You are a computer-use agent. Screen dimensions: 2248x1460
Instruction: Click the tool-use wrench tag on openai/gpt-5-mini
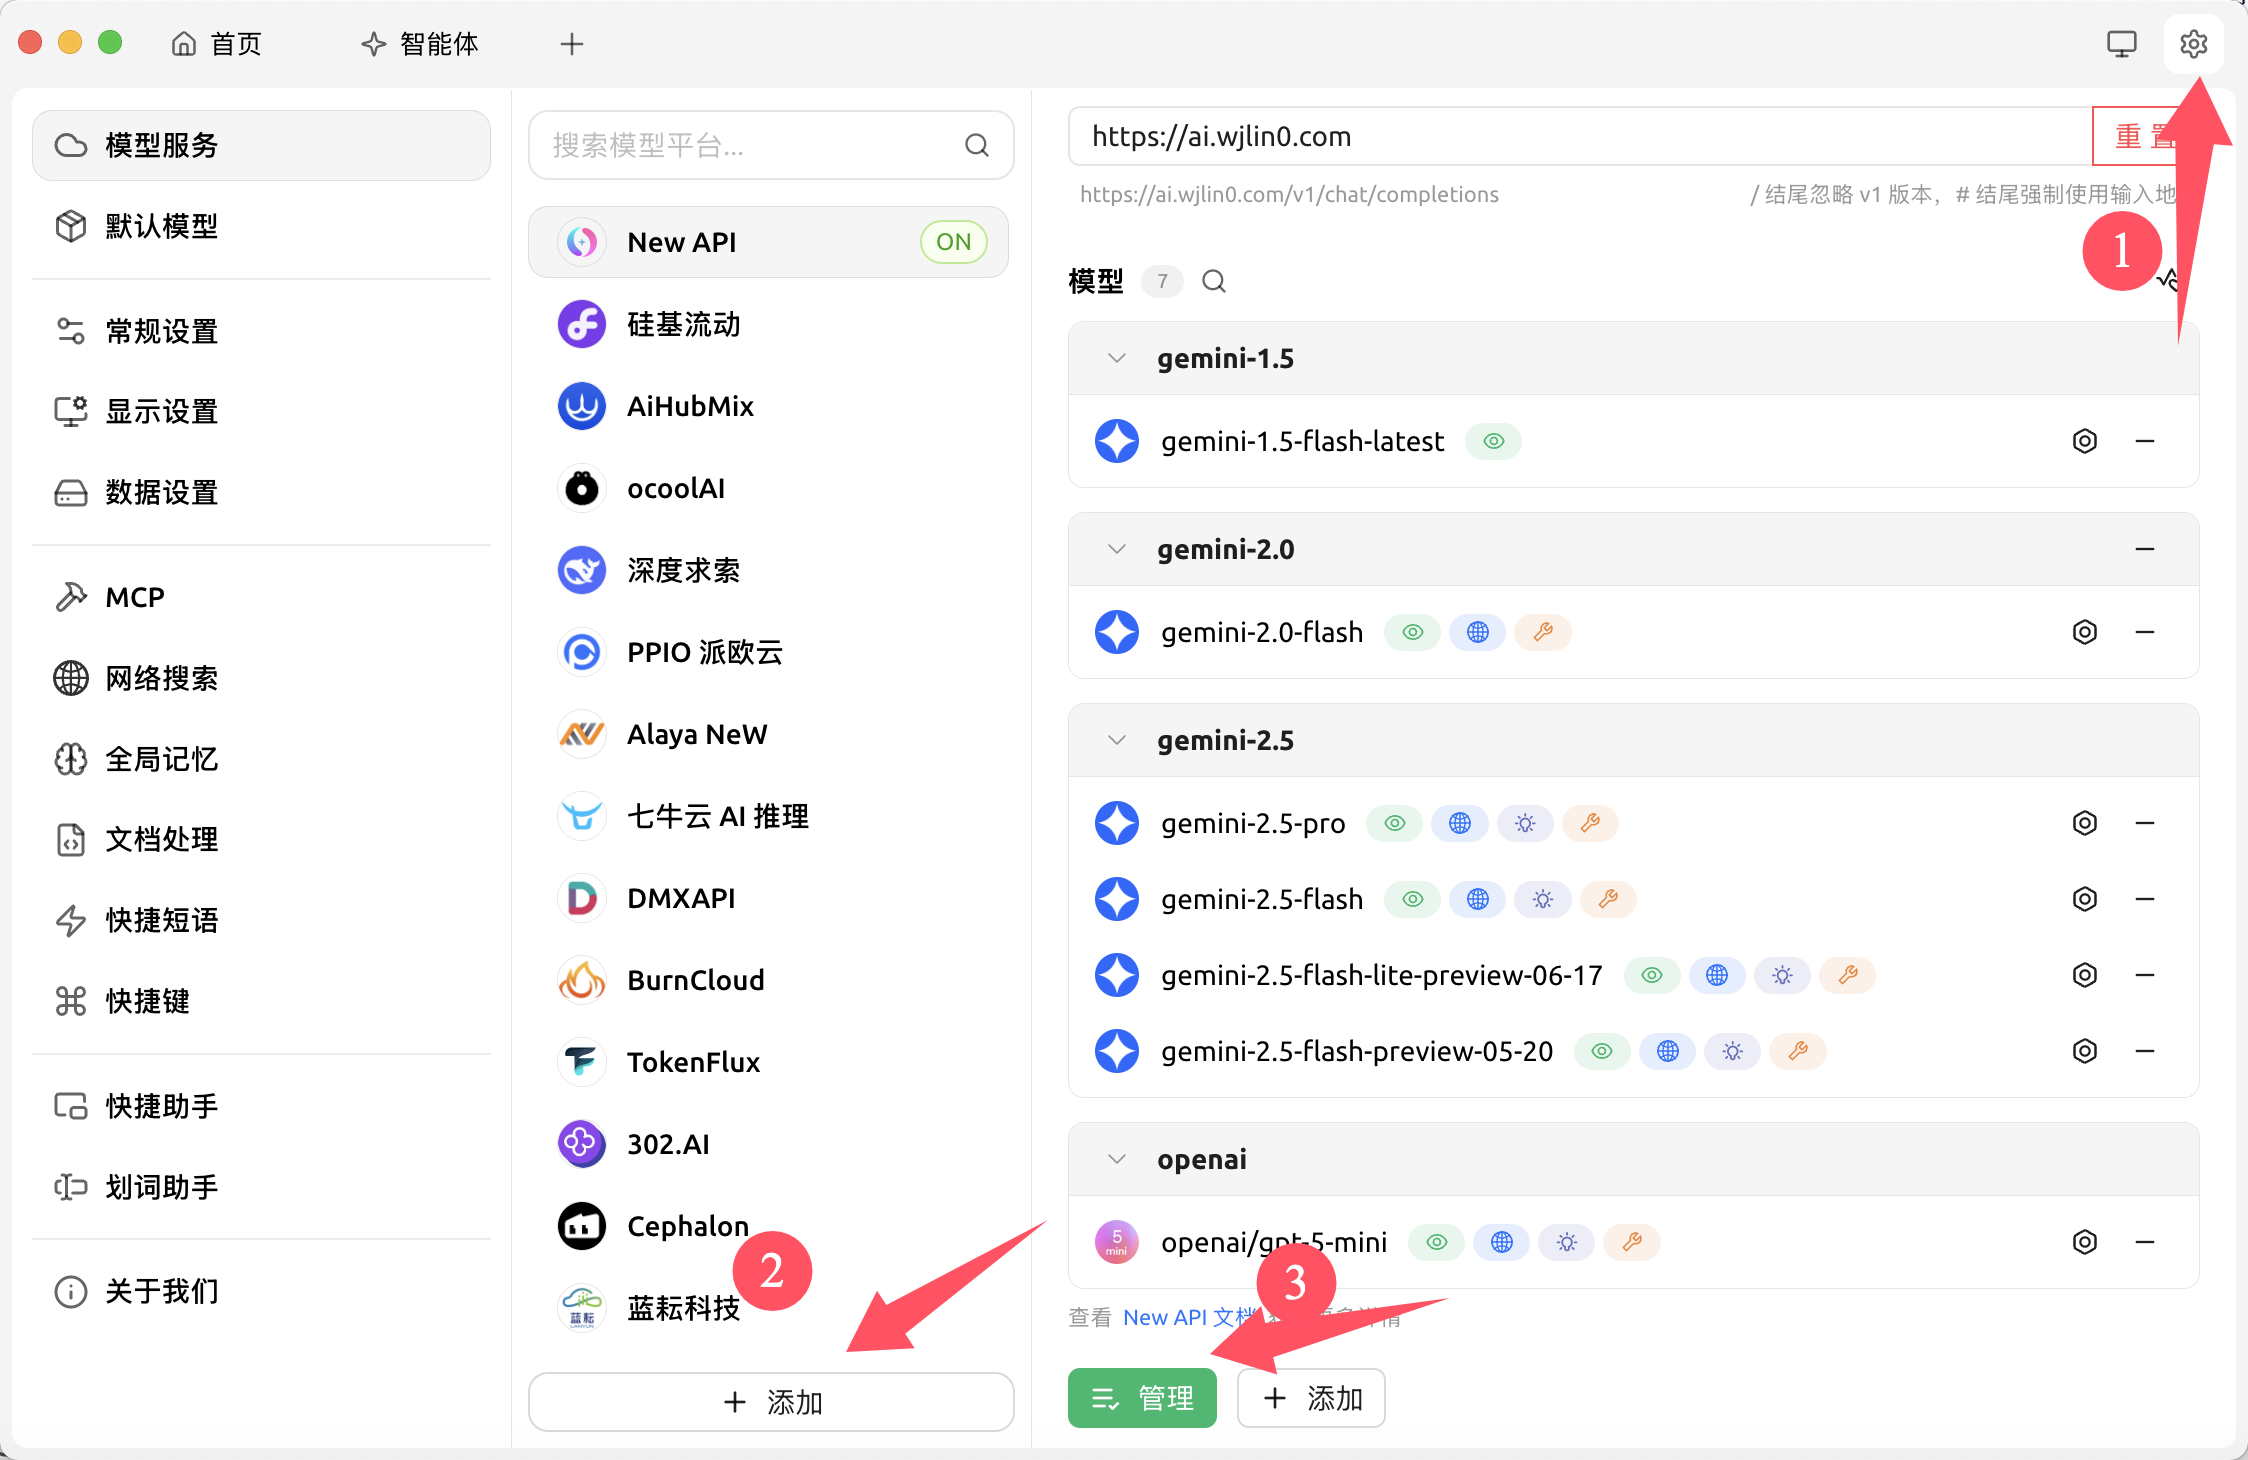pyautogui.click(x=1632, y=1242)
